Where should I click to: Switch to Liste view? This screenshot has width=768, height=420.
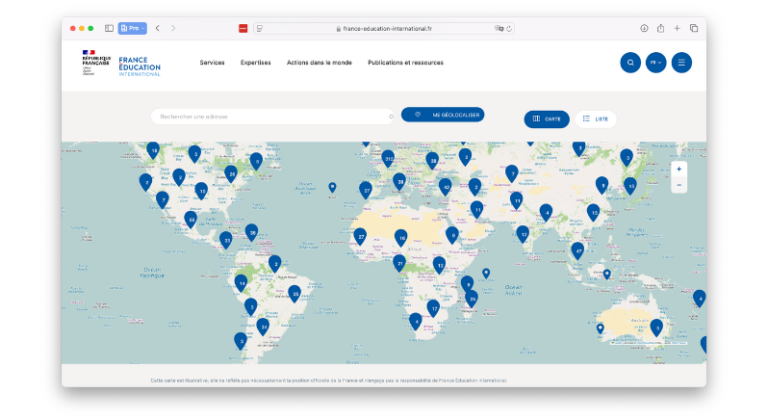point(595,118)
